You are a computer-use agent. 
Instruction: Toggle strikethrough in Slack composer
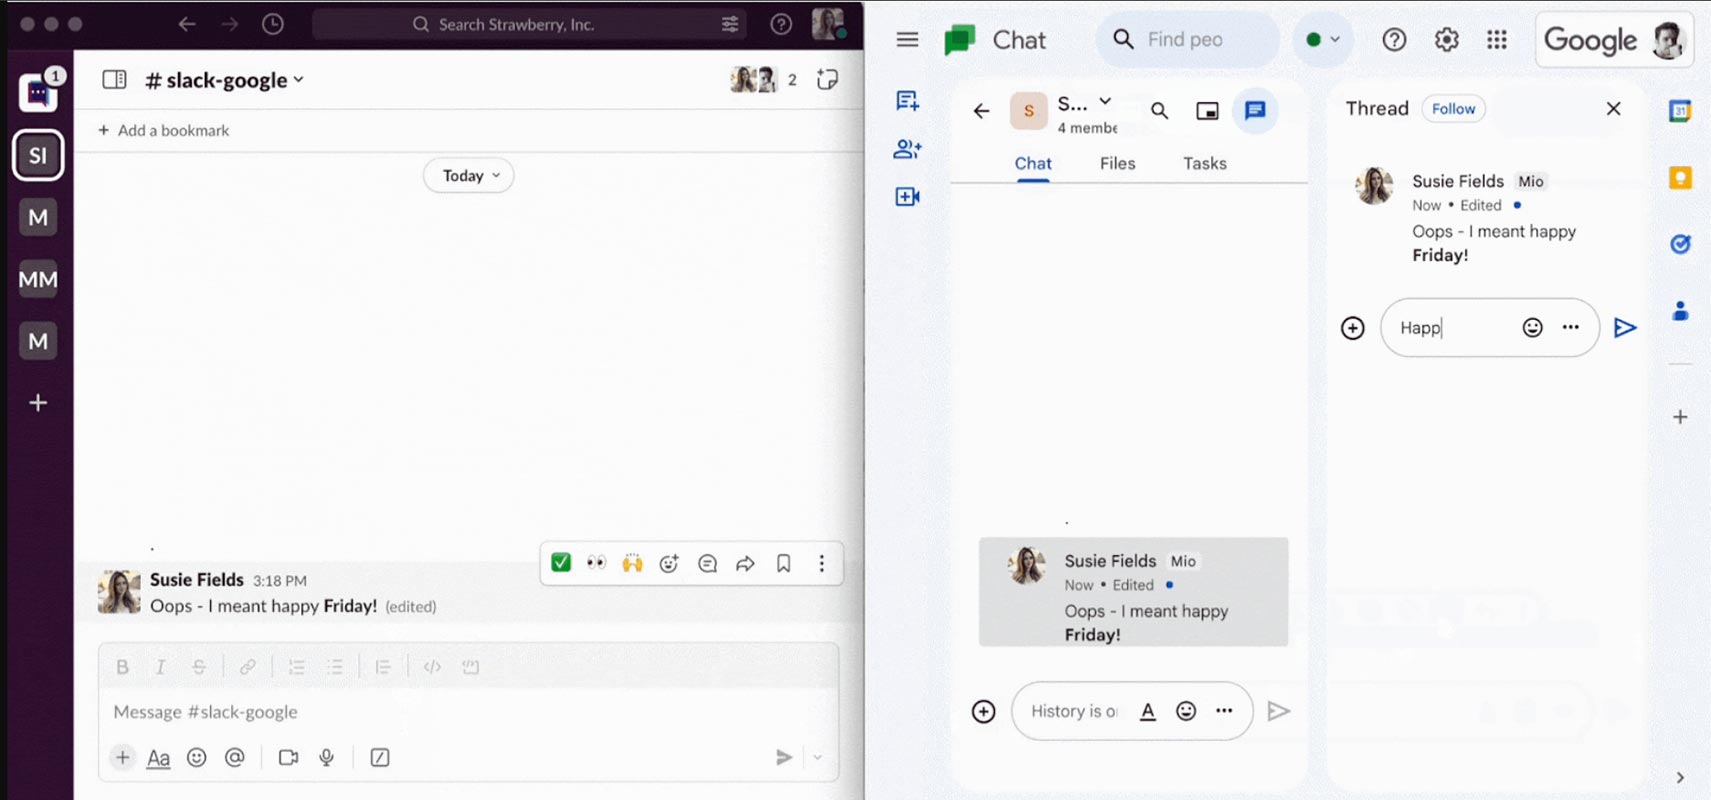[x=198, y=667]
